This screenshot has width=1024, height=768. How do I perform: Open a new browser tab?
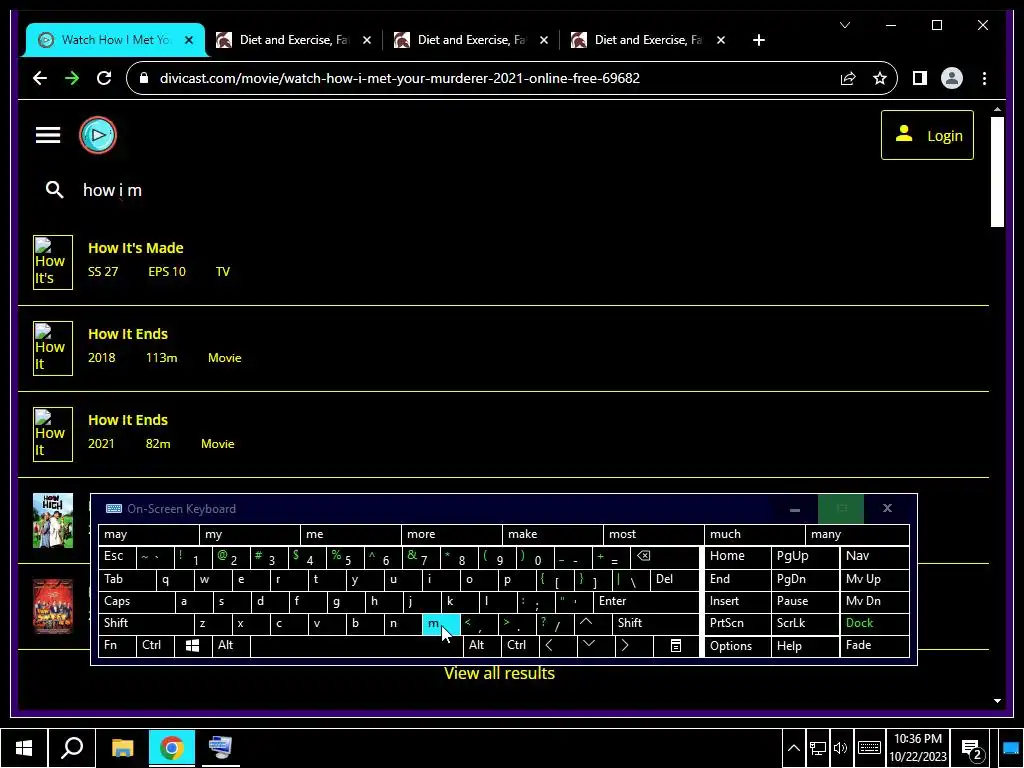coord(758,40)
